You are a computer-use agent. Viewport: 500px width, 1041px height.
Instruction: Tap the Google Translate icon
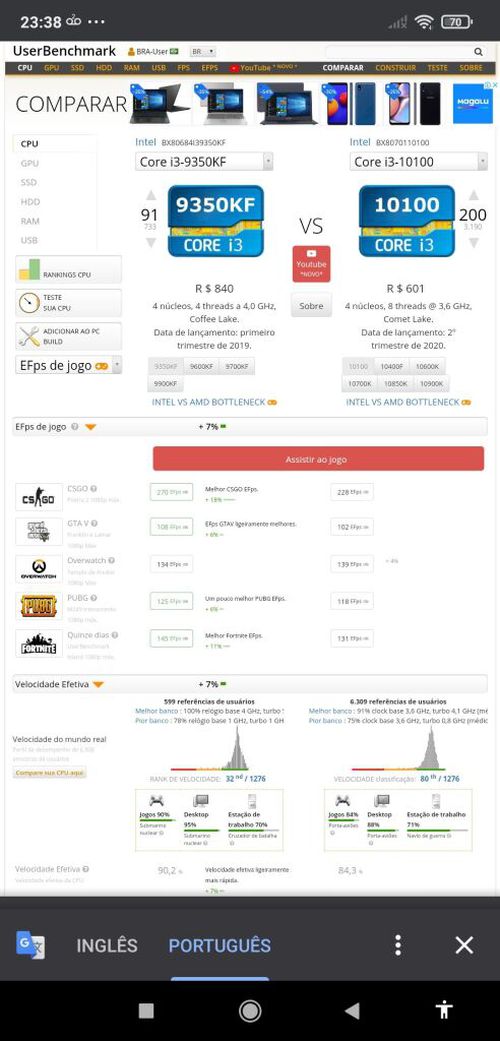point(31,944)
